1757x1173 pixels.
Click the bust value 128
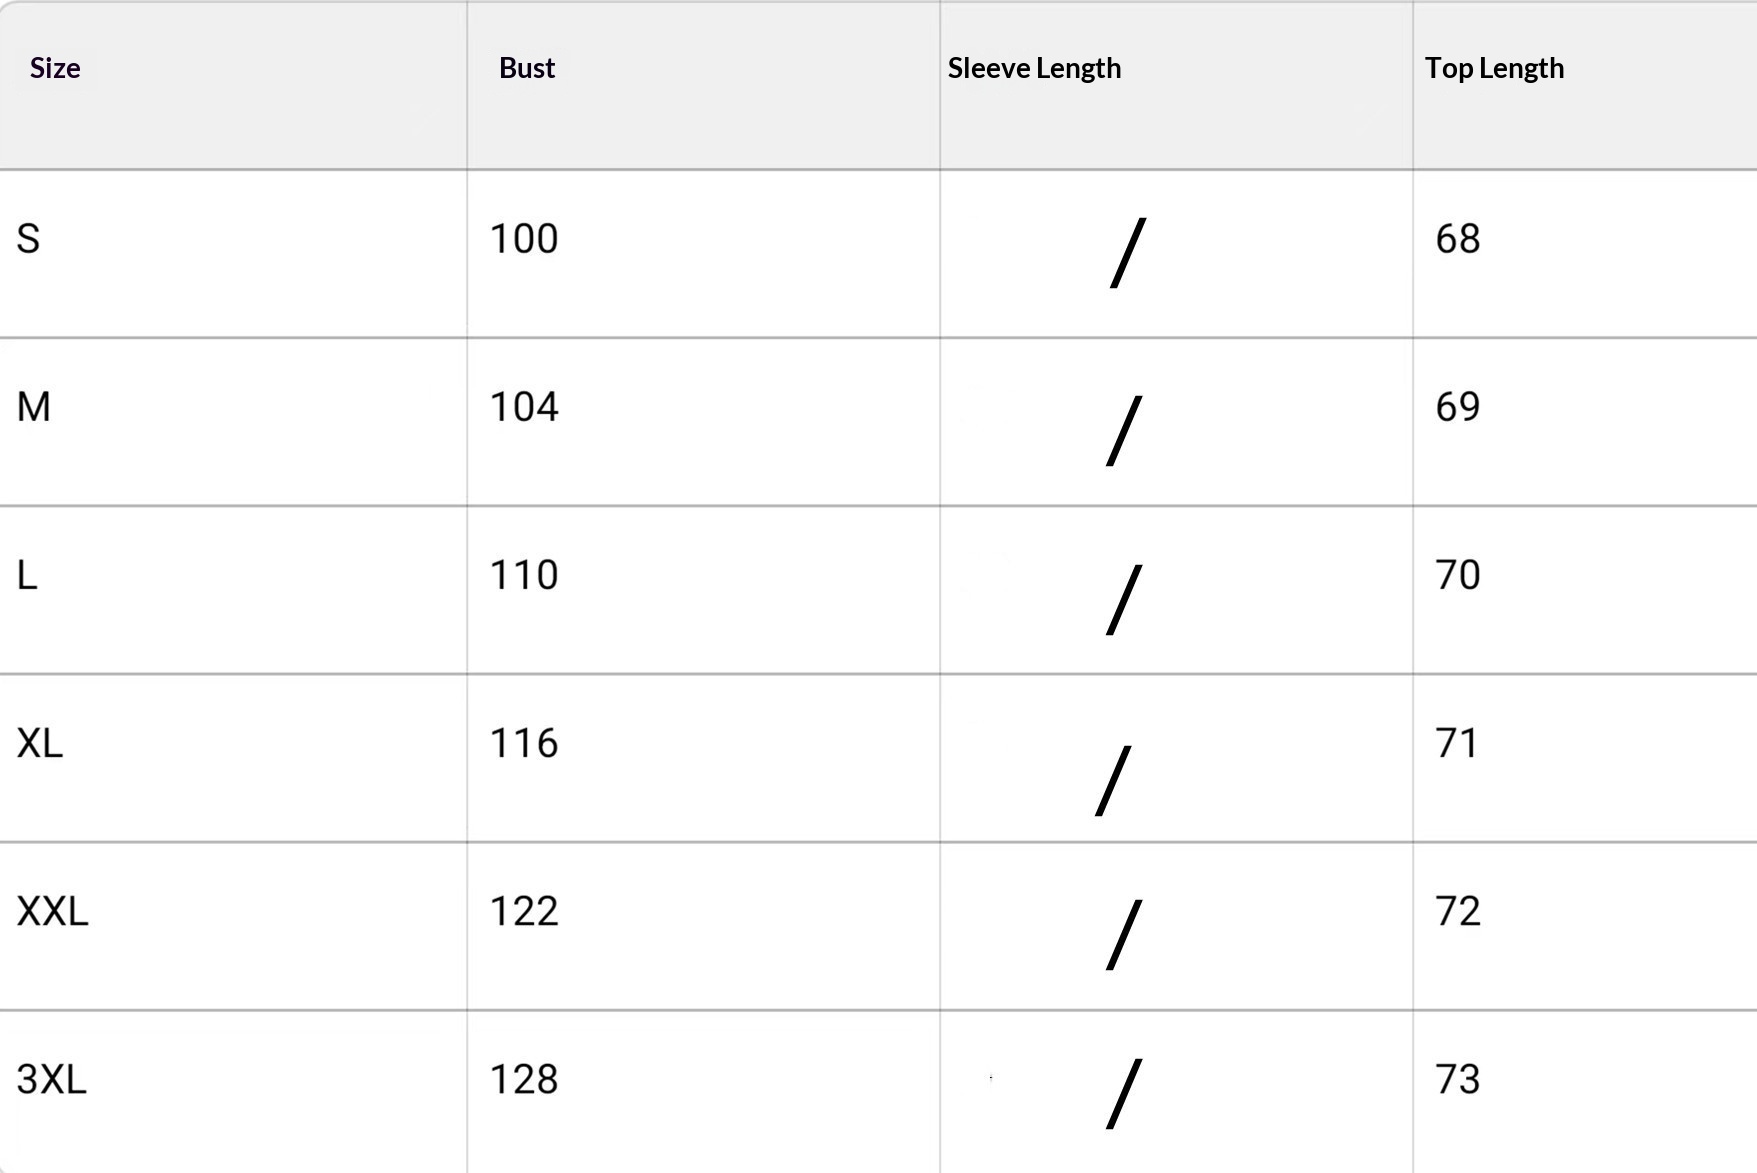point(524,1079)
